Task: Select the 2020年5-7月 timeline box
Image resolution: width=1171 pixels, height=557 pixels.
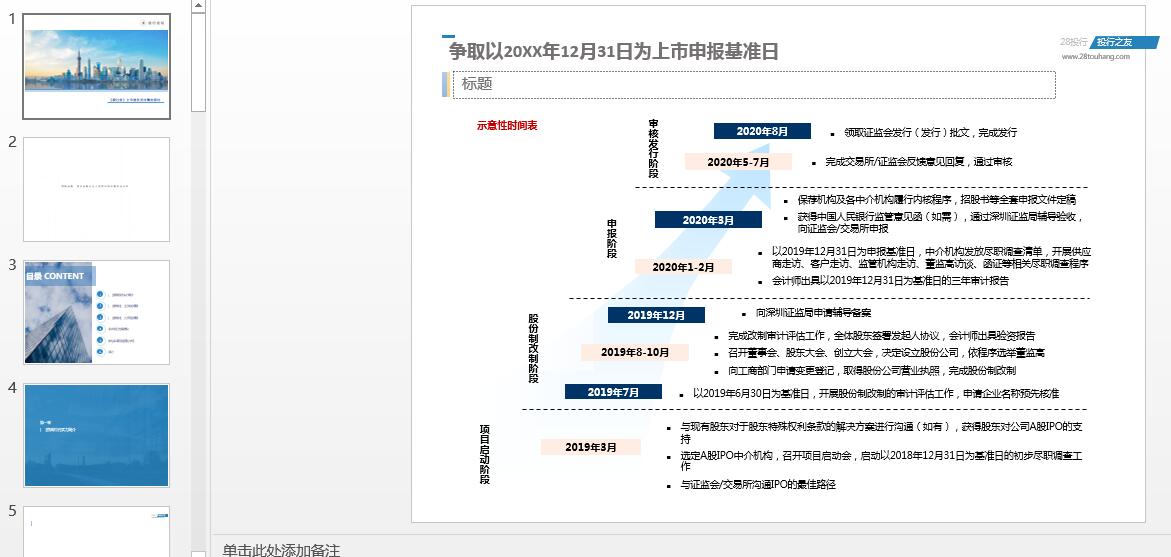Action: (739, 161)
